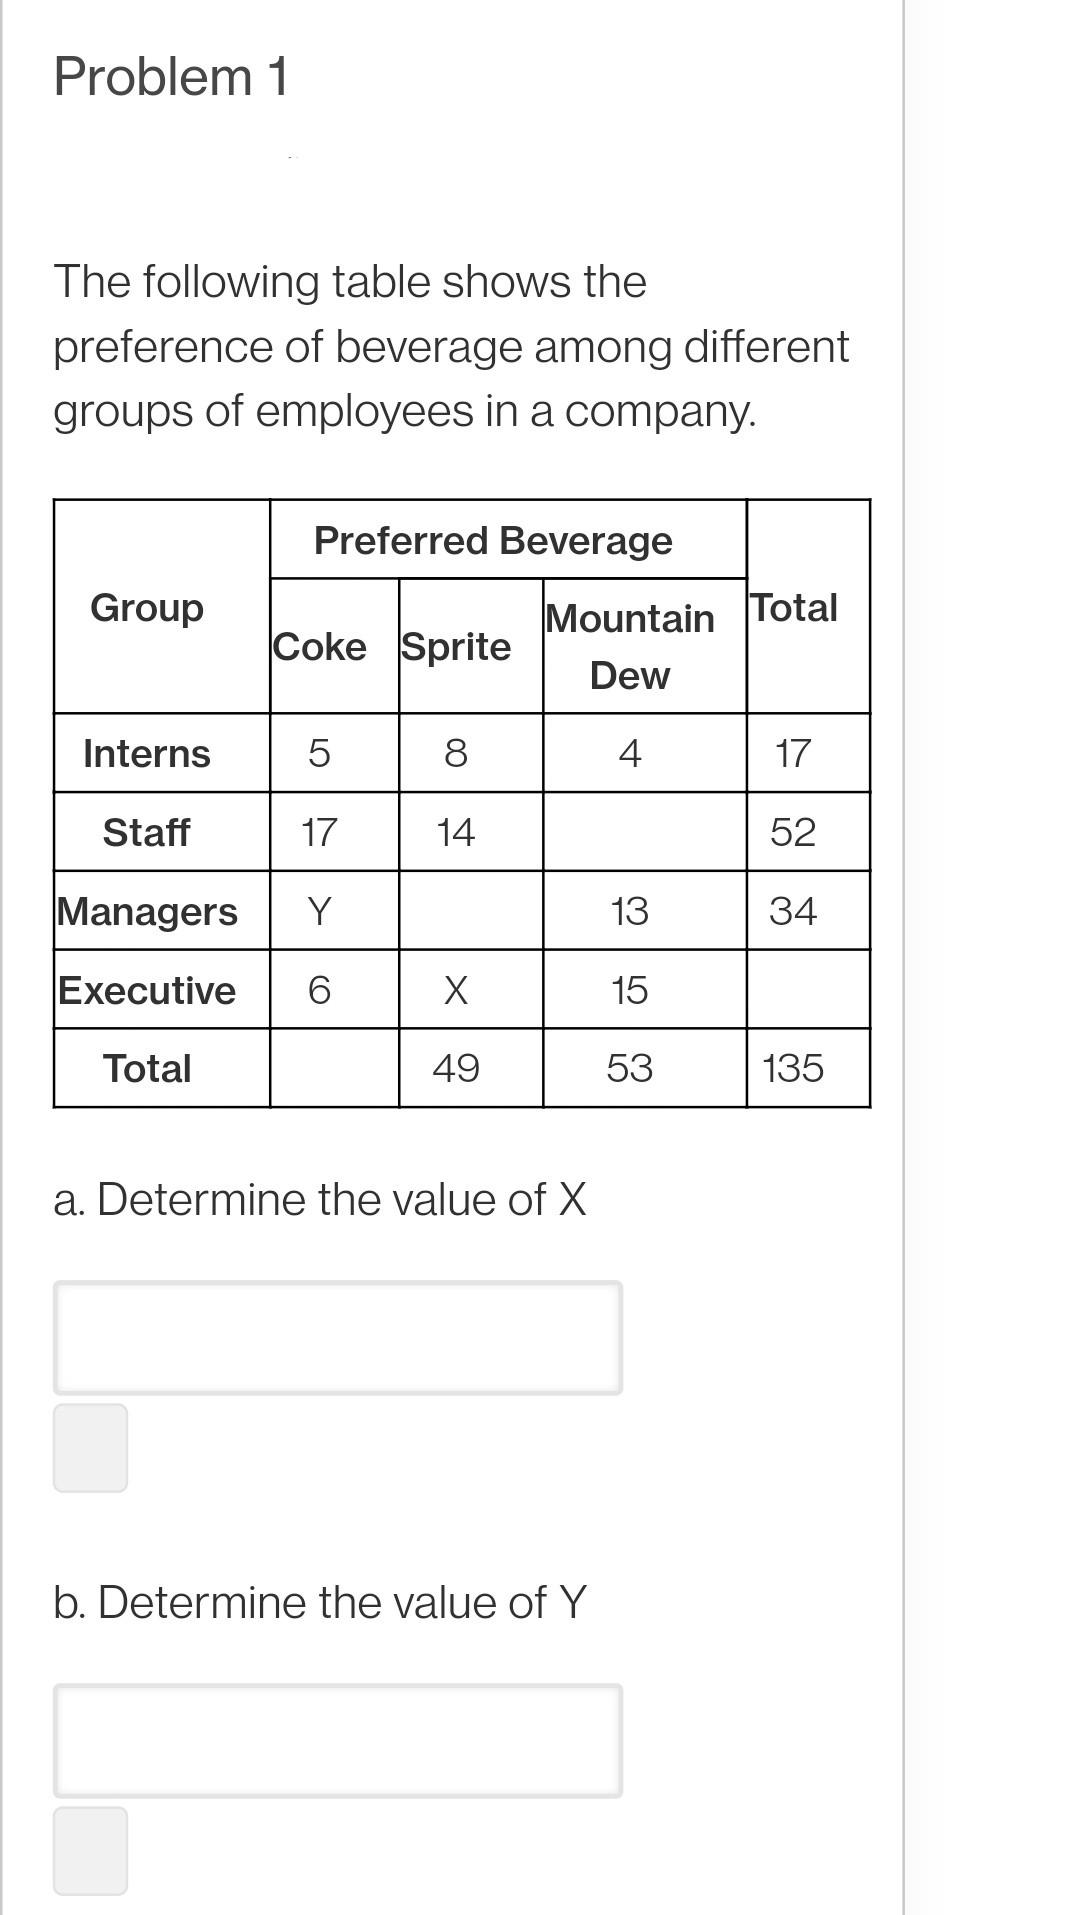Click the answer field for value X
The height and width of the screenshot is (1915, 1080).
(x=338, y=1337)
